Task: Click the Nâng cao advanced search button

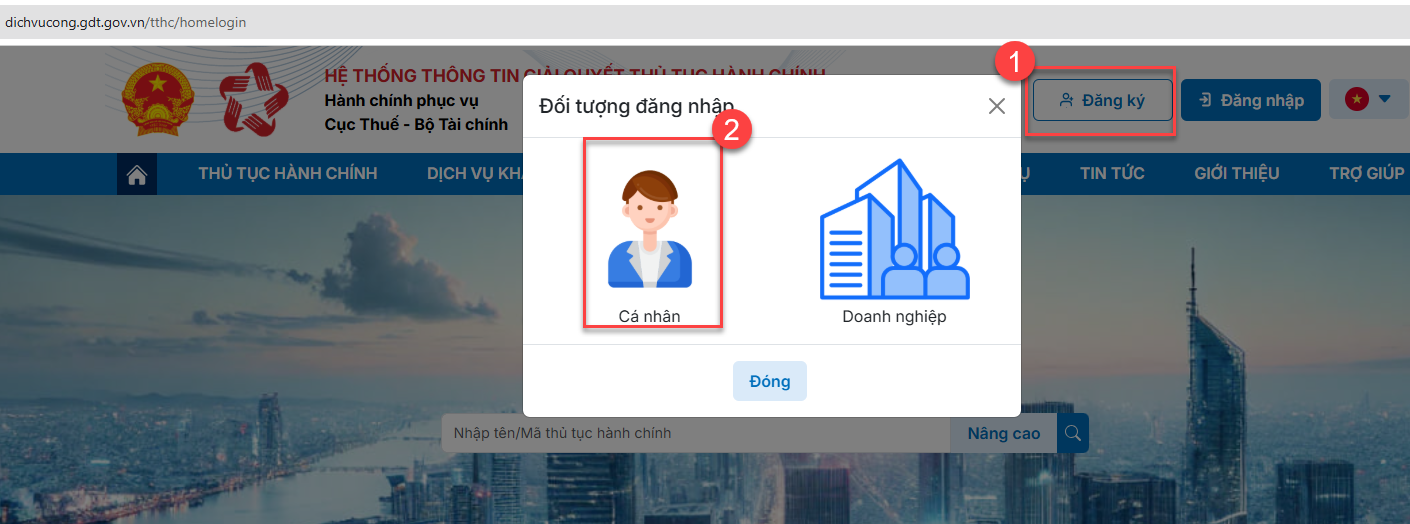Action: [1004, 433]
